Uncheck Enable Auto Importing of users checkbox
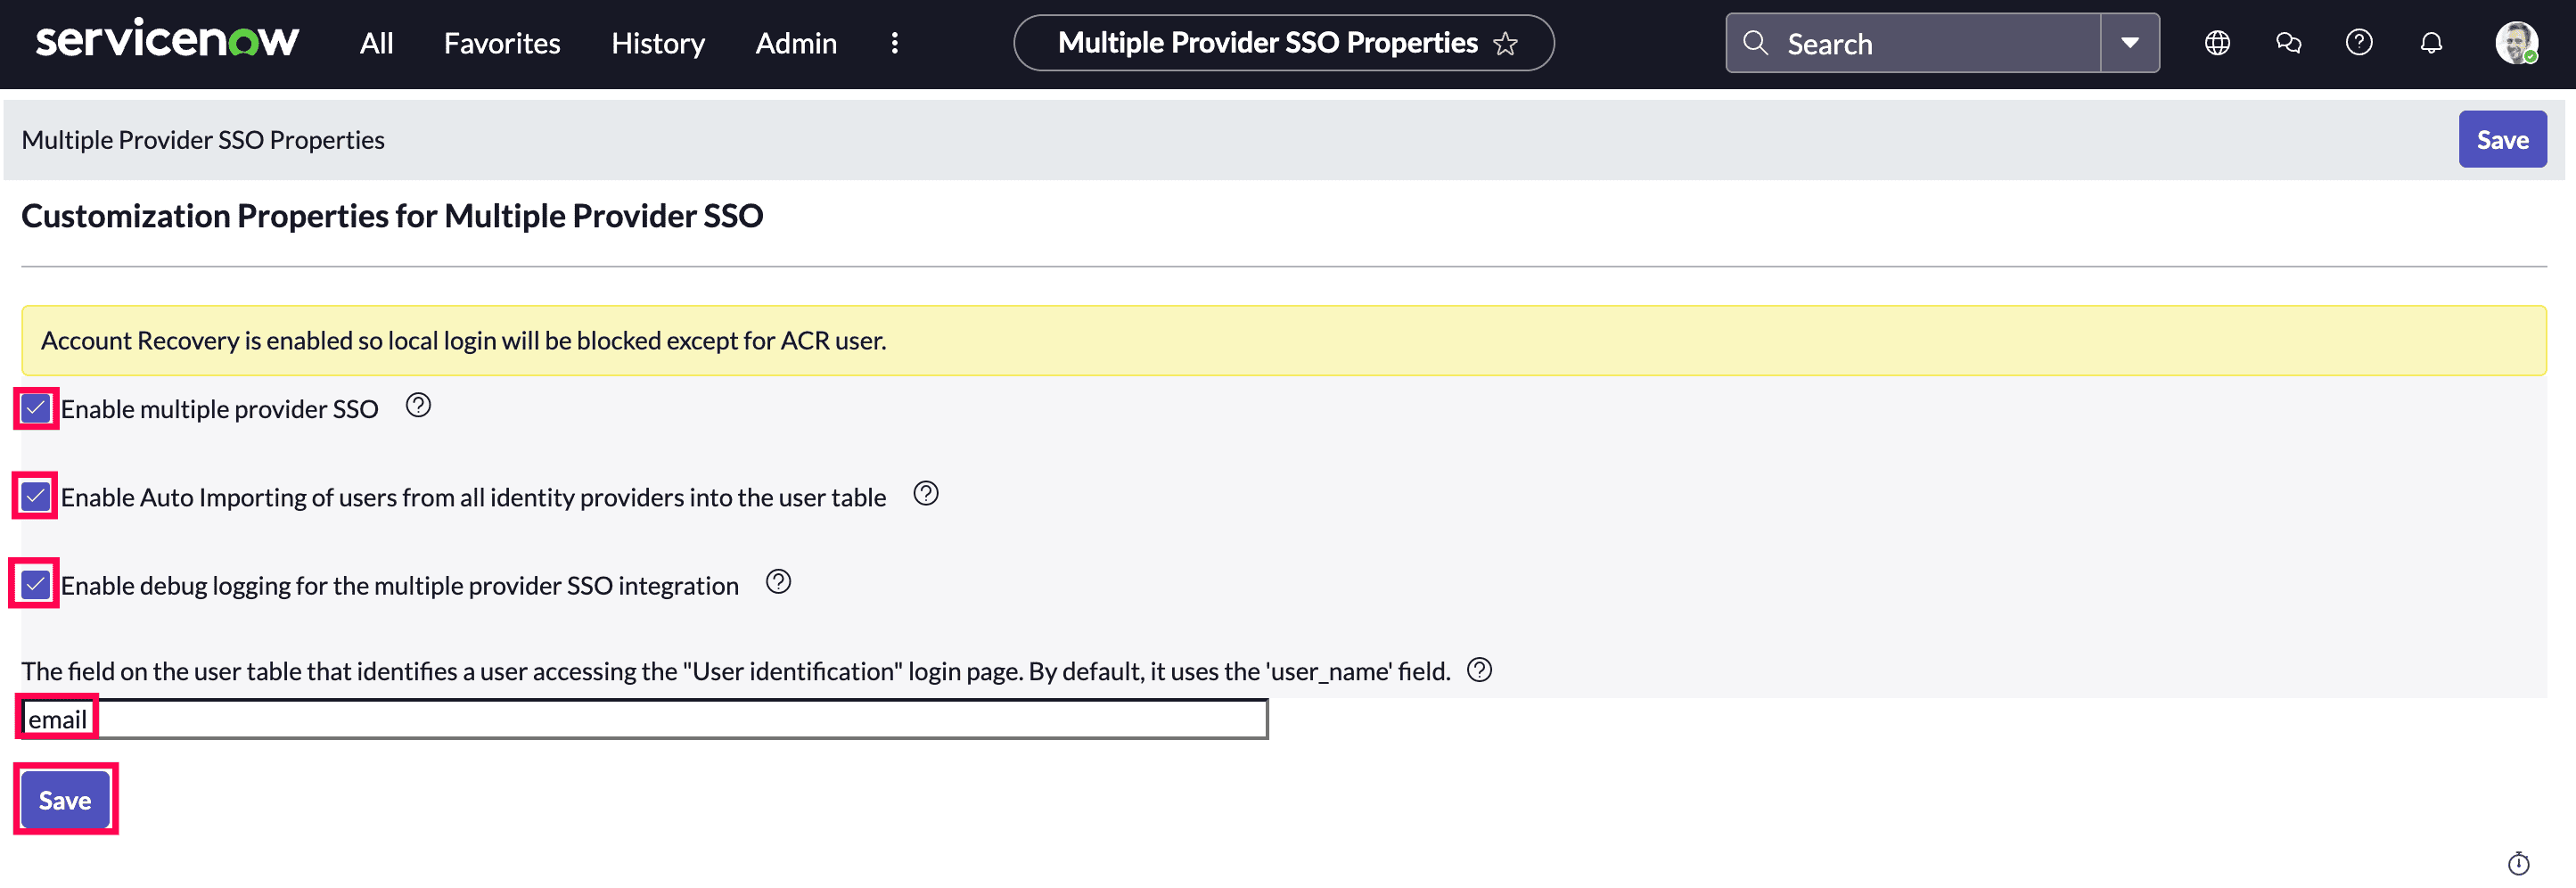This screenshot has height=888, width=2576. pos(36,497)
